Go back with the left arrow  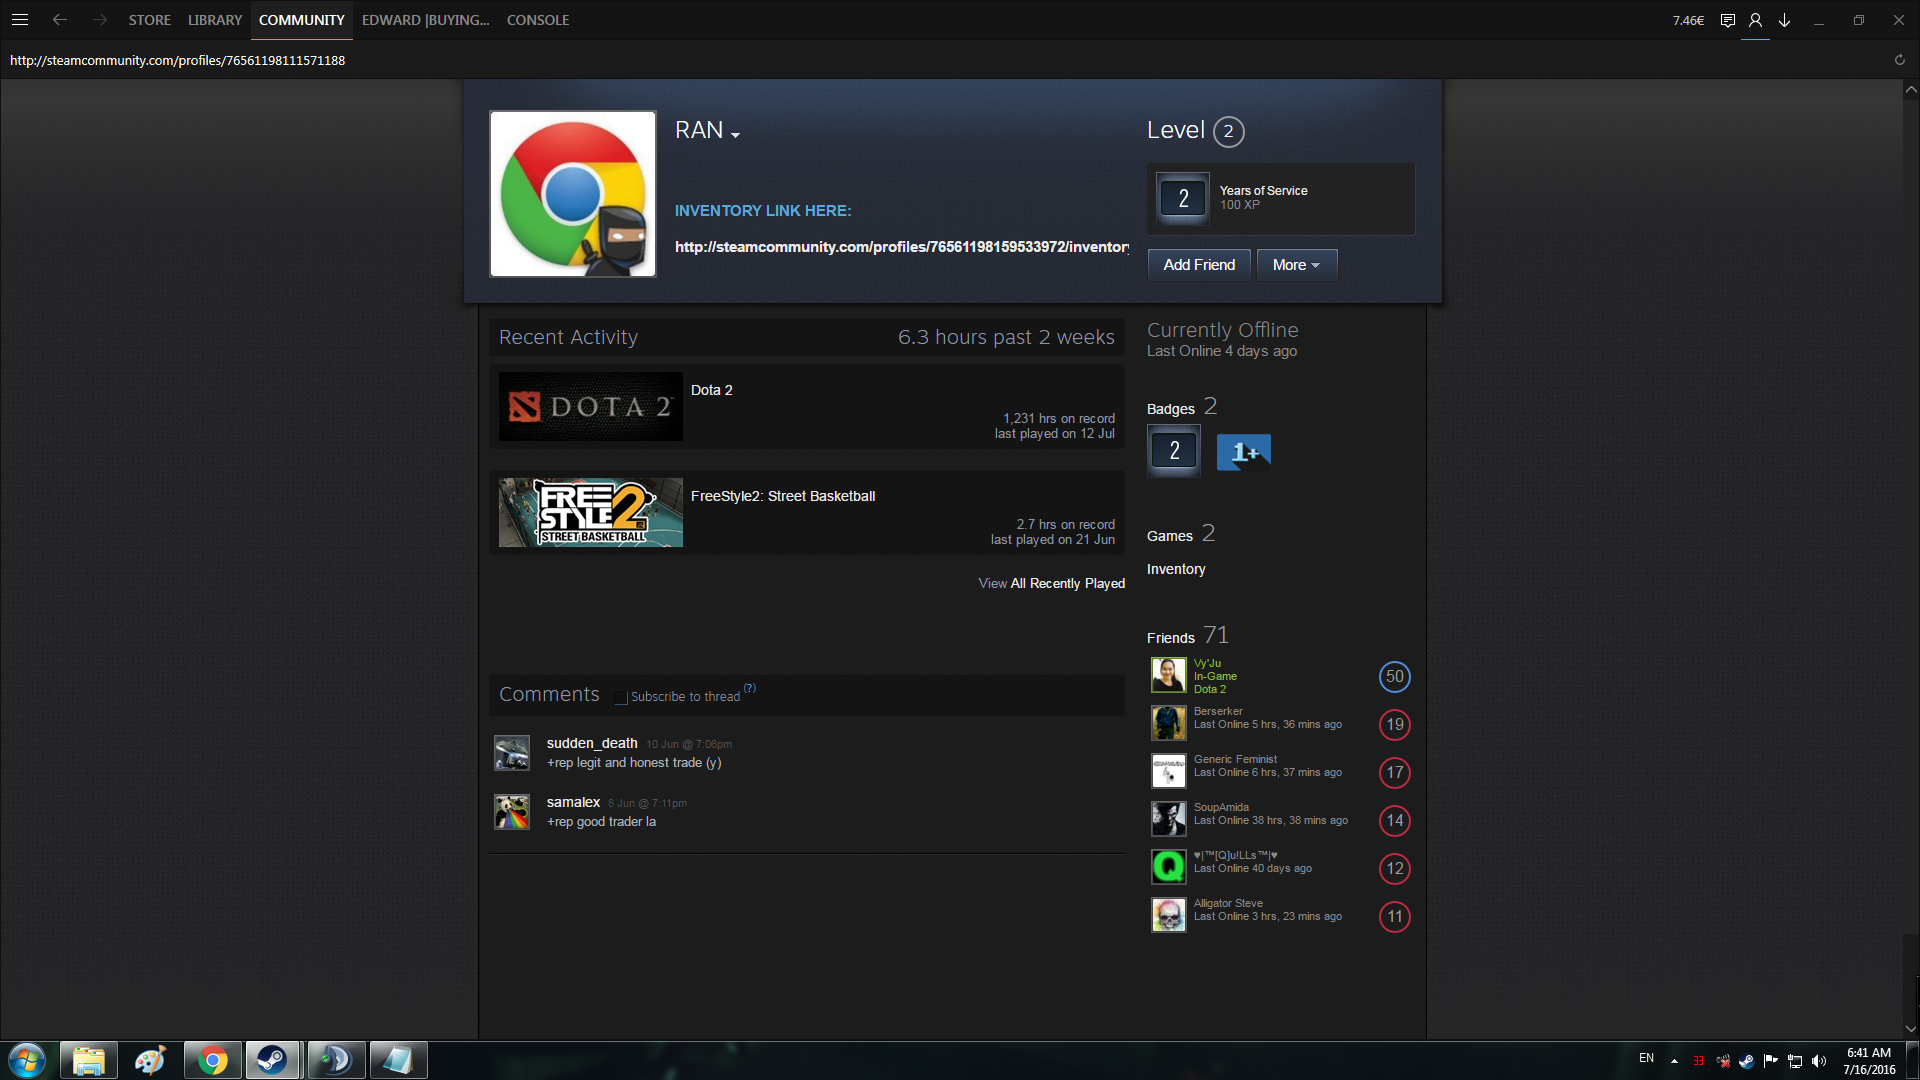[60, 20]
